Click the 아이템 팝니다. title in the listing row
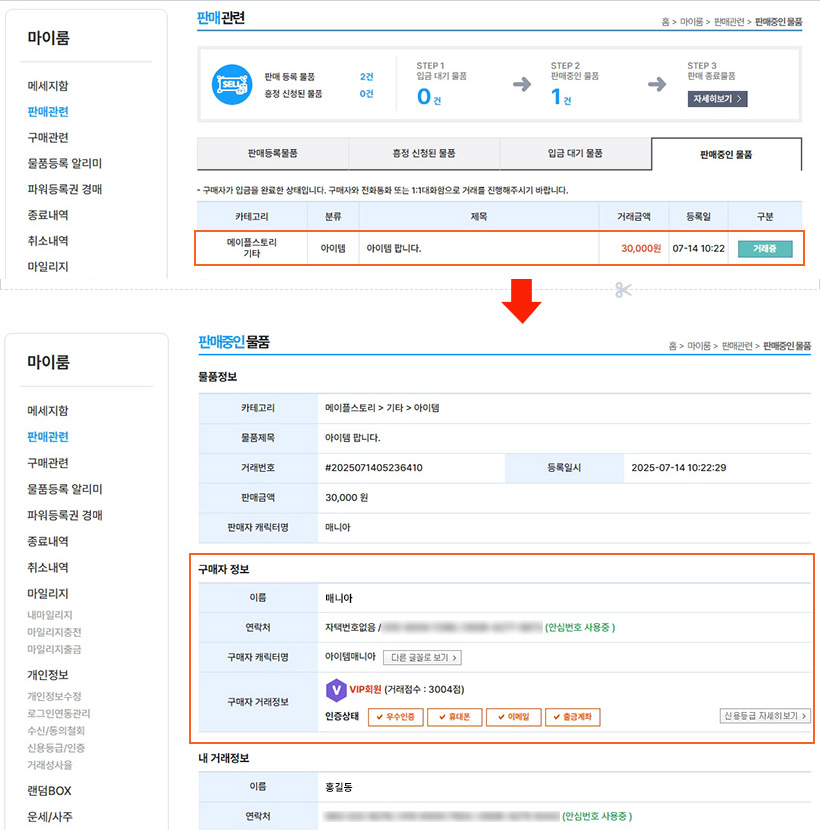This screenshot has width=820, height=830. click(394, 248)
